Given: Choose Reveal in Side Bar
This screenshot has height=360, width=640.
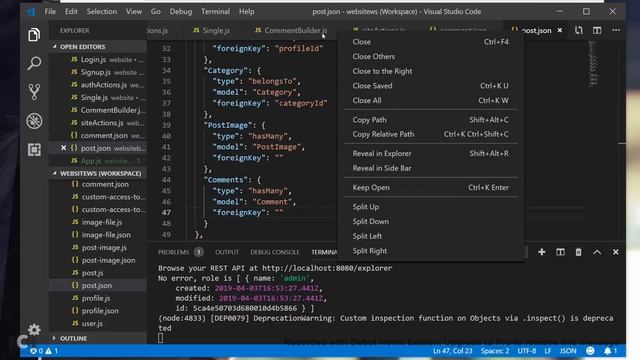Looking at the screenshot, I should point(431,168).
